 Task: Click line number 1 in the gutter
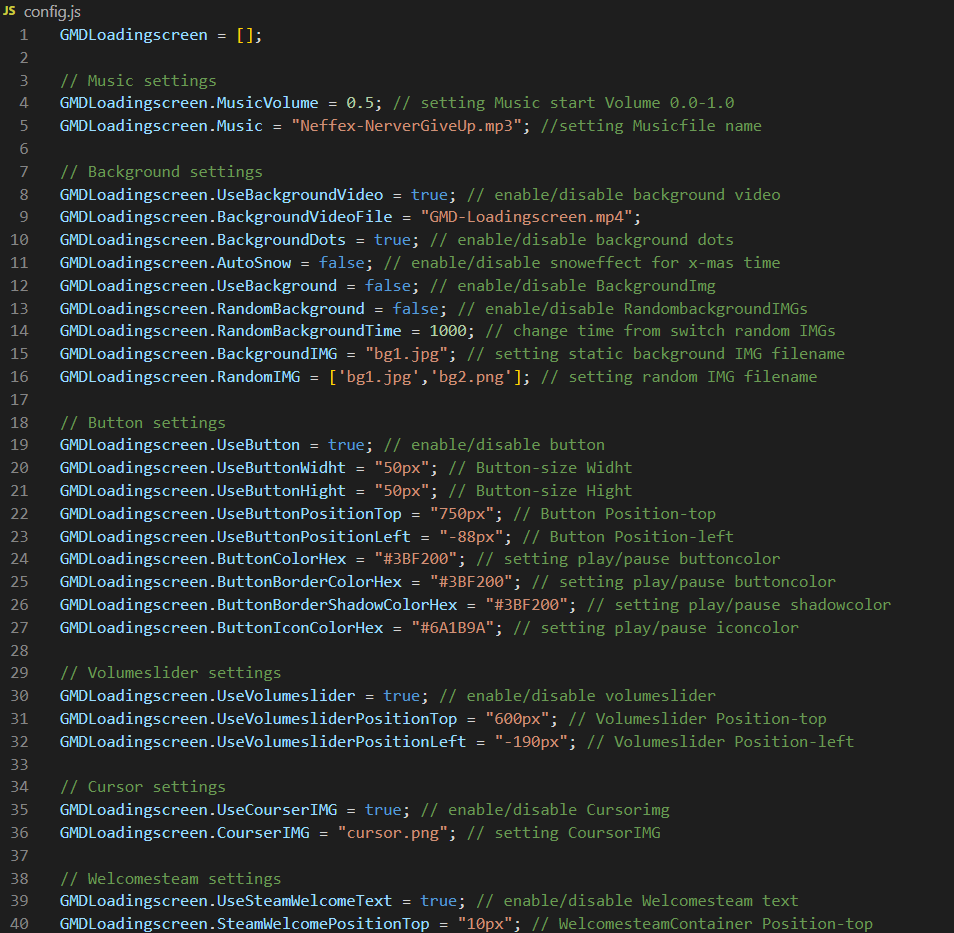[x=24, y=35]
